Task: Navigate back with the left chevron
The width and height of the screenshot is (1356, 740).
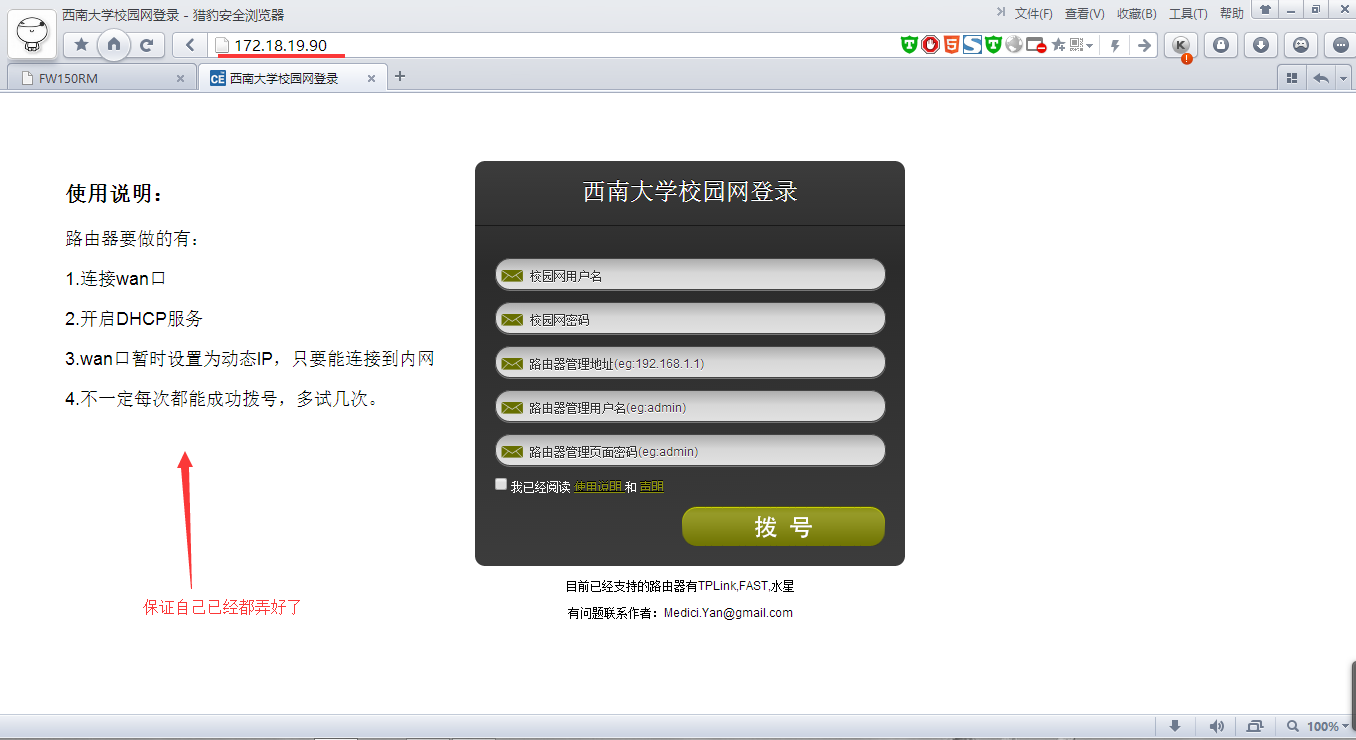Action: [190, 45]
